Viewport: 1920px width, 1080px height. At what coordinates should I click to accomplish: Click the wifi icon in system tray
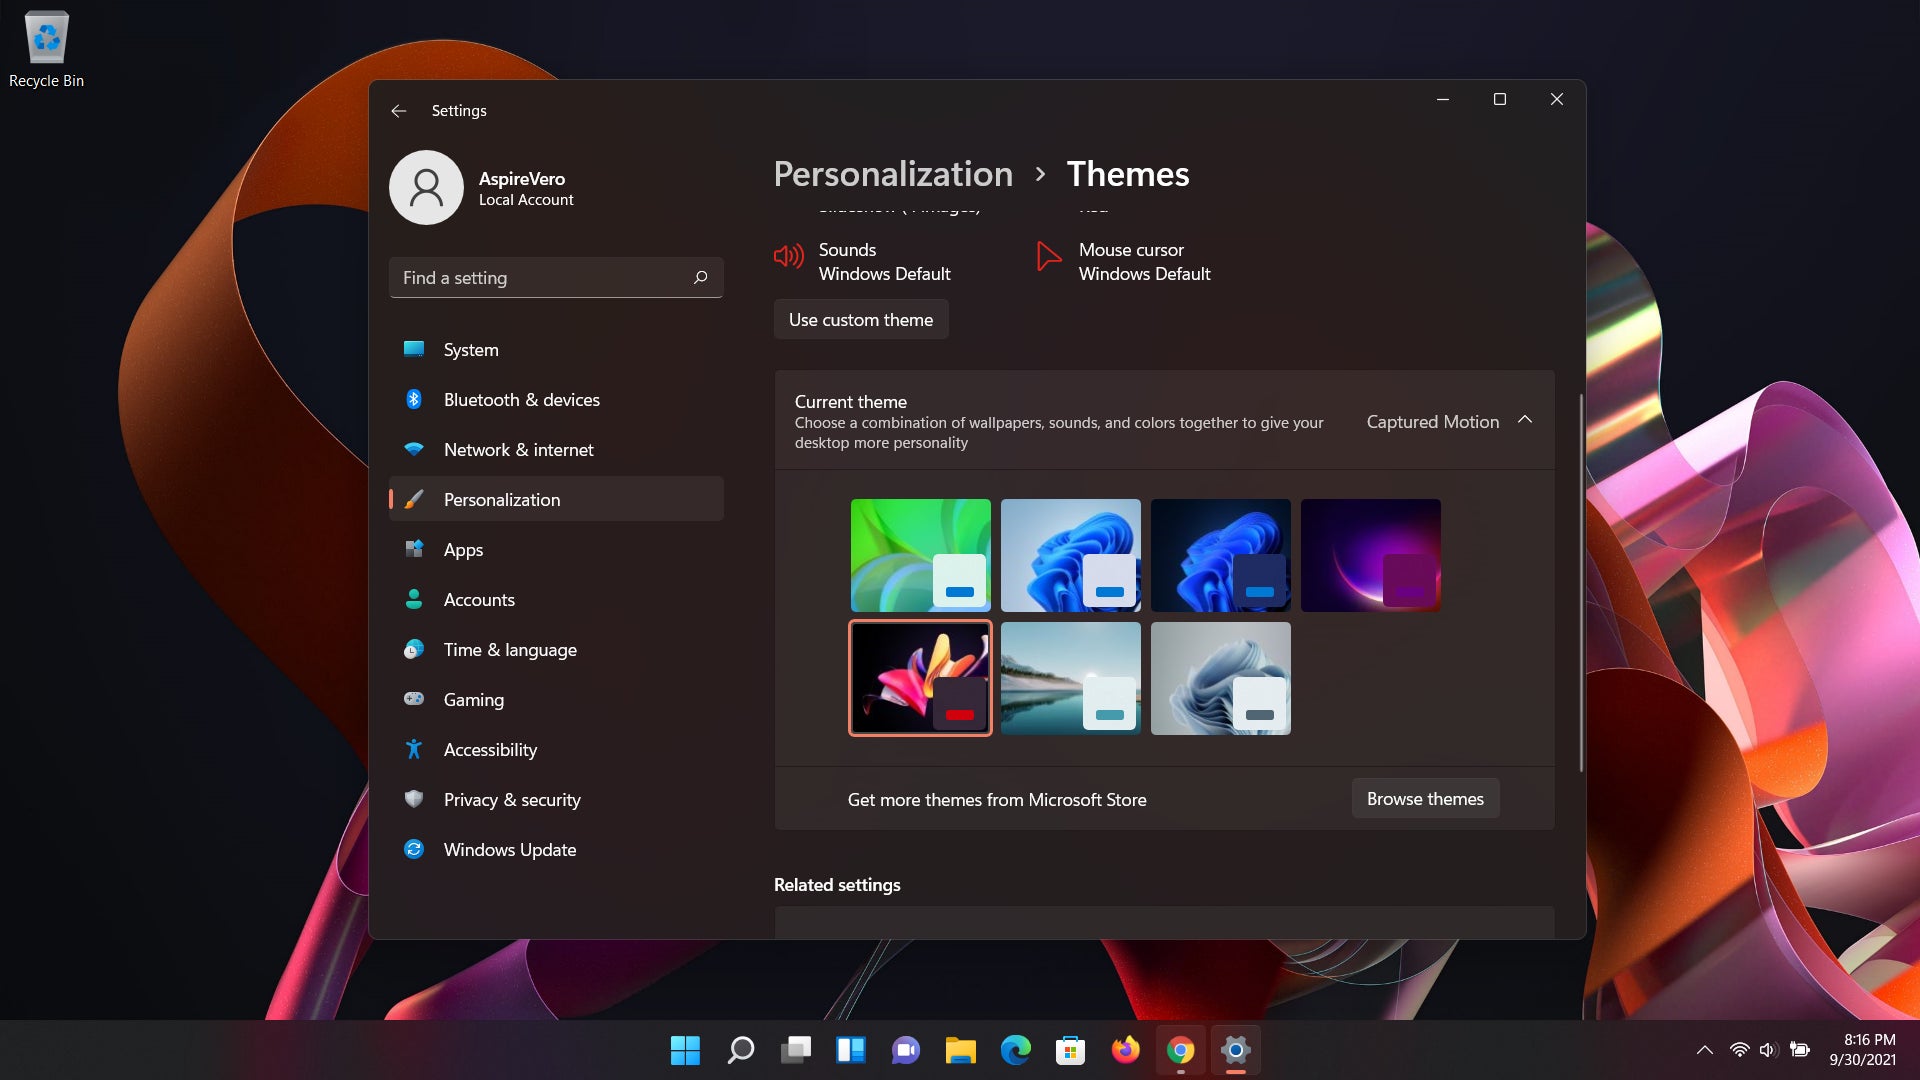point(1740,1050)
